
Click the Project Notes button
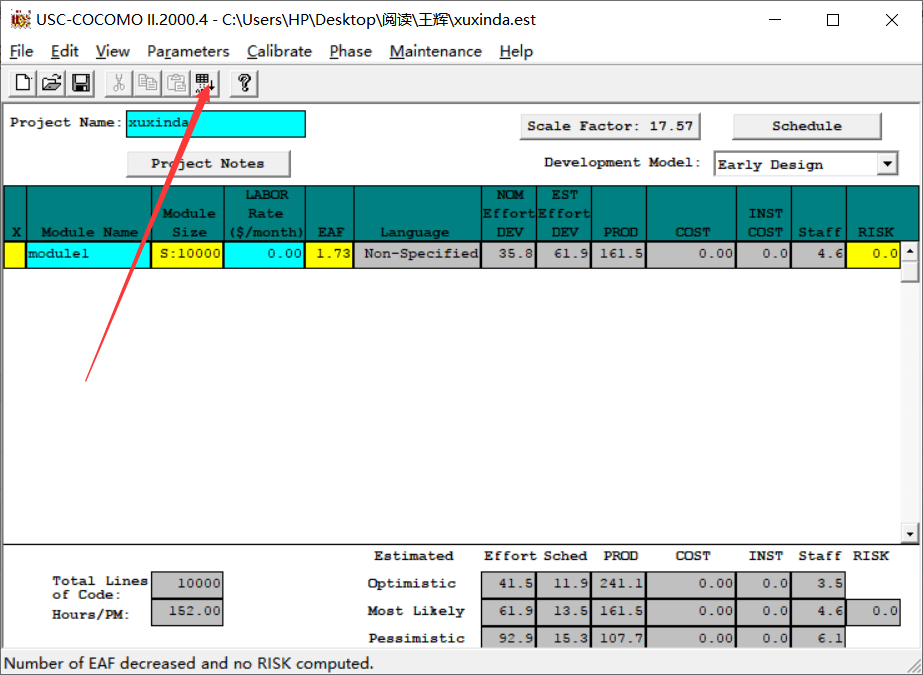pos(208,163)
